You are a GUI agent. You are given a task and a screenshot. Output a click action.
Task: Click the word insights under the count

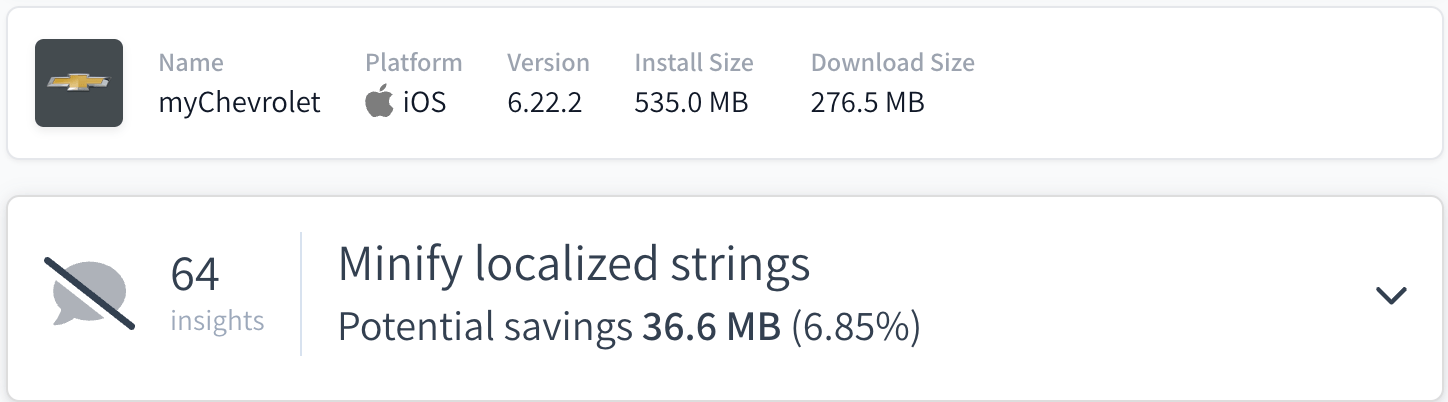(217, 321)
